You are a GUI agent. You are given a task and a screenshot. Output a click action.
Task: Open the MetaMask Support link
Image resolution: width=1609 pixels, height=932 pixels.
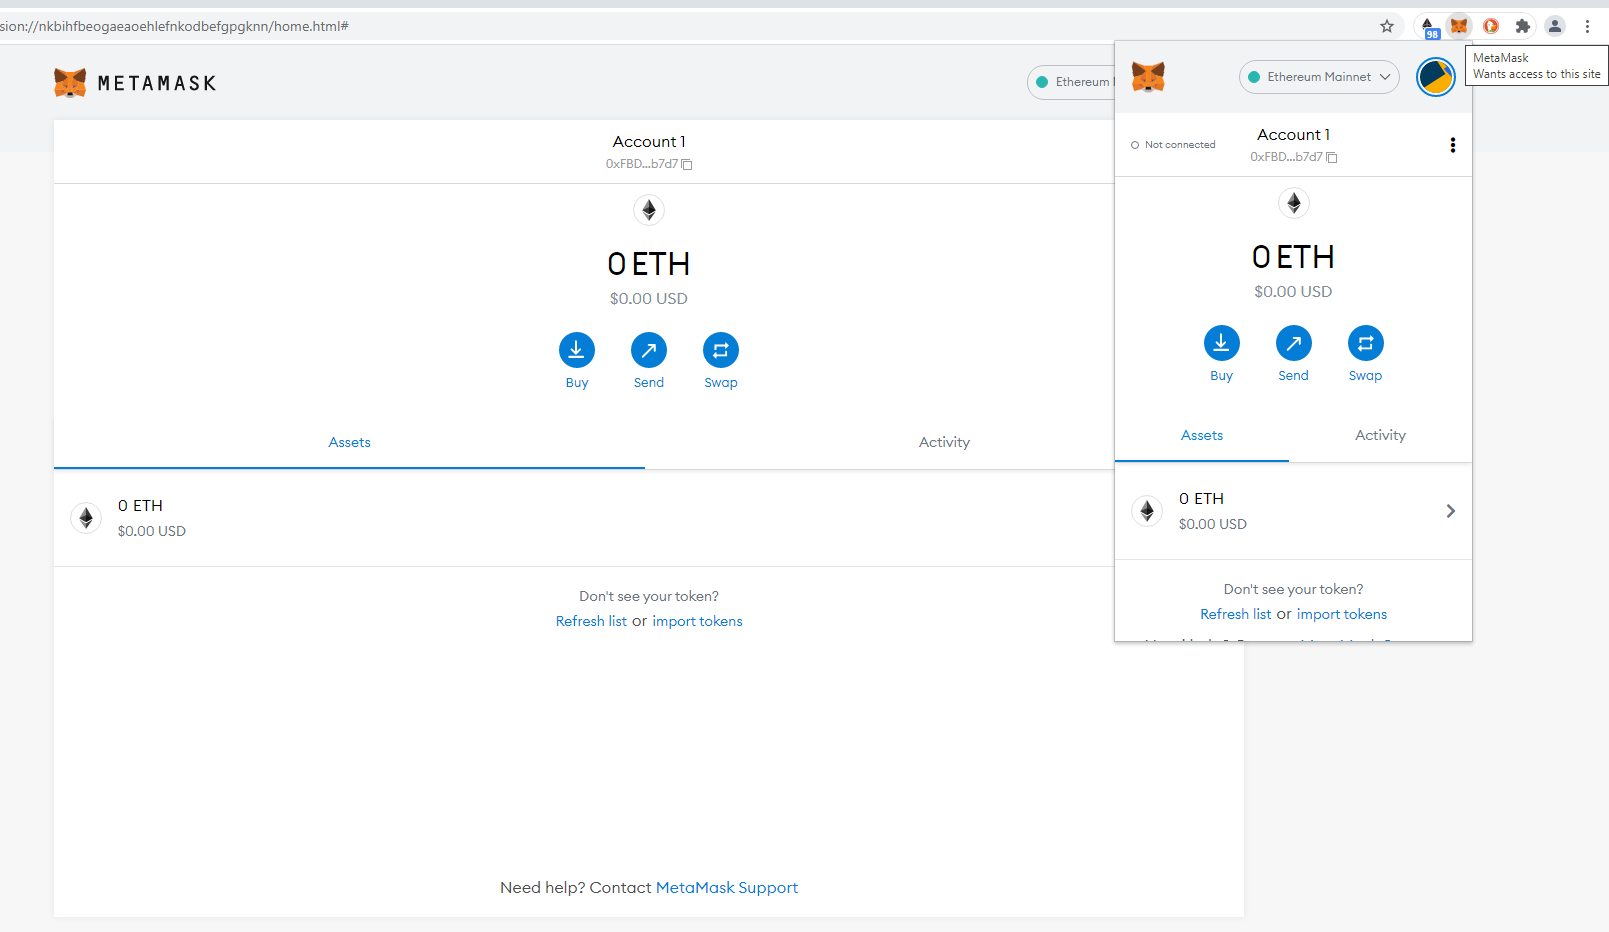point(727,888)
